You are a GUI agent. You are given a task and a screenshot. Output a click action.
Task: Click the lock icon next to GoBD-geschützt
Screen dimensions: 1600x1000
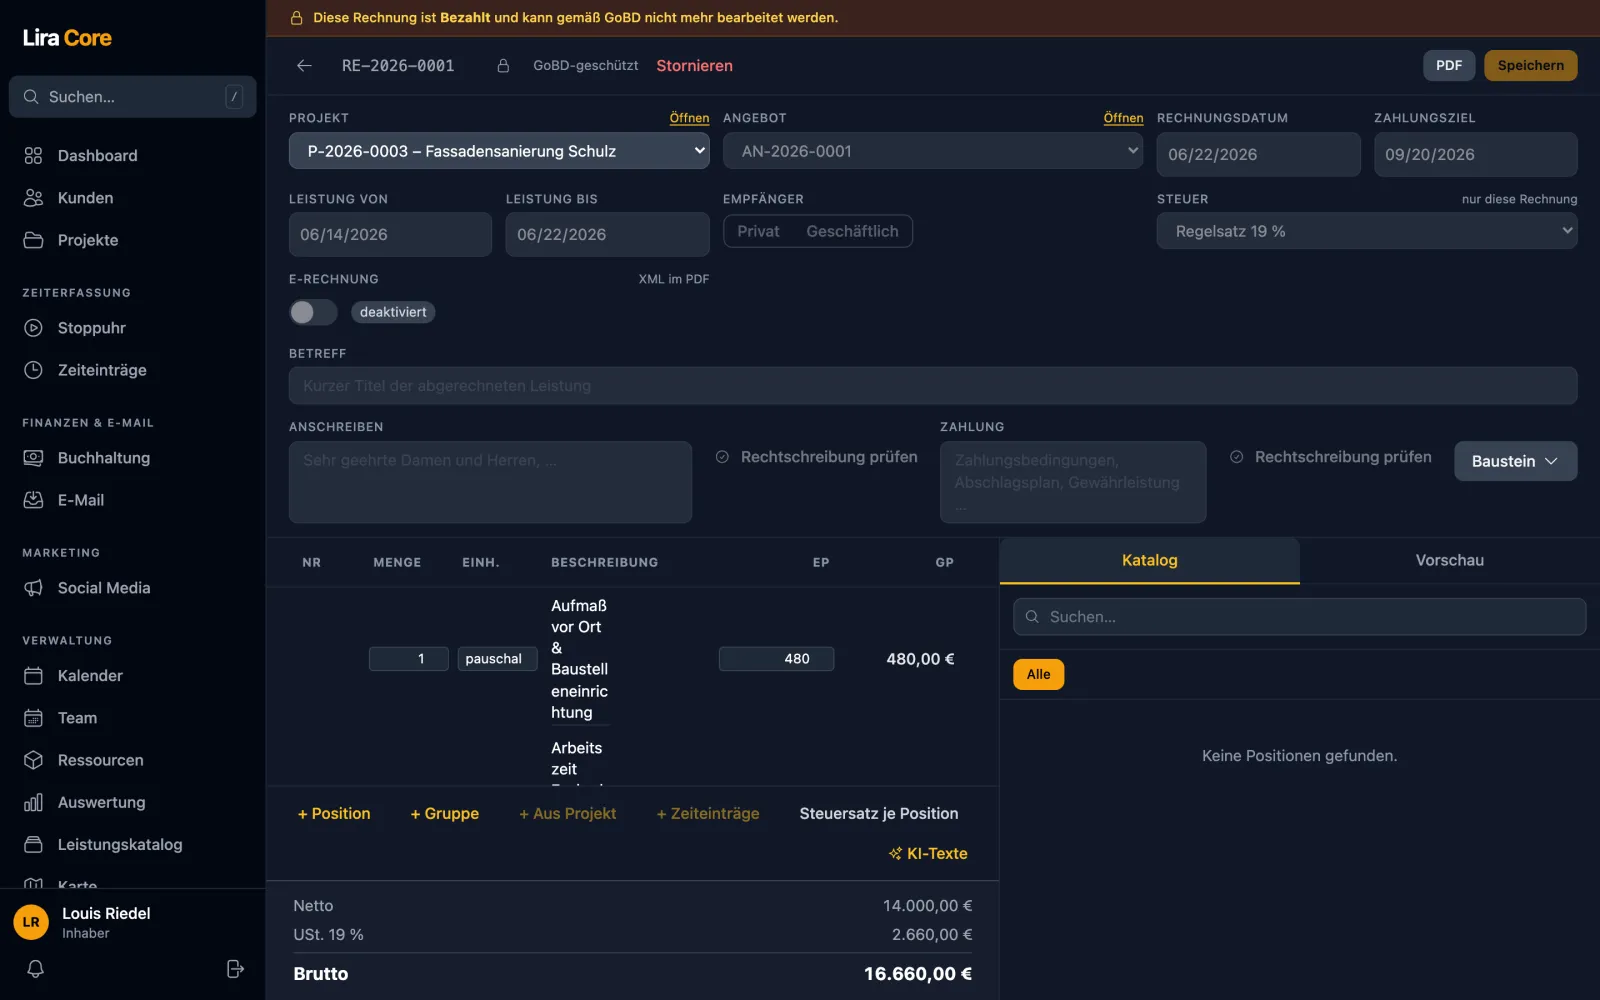[503, 66]
